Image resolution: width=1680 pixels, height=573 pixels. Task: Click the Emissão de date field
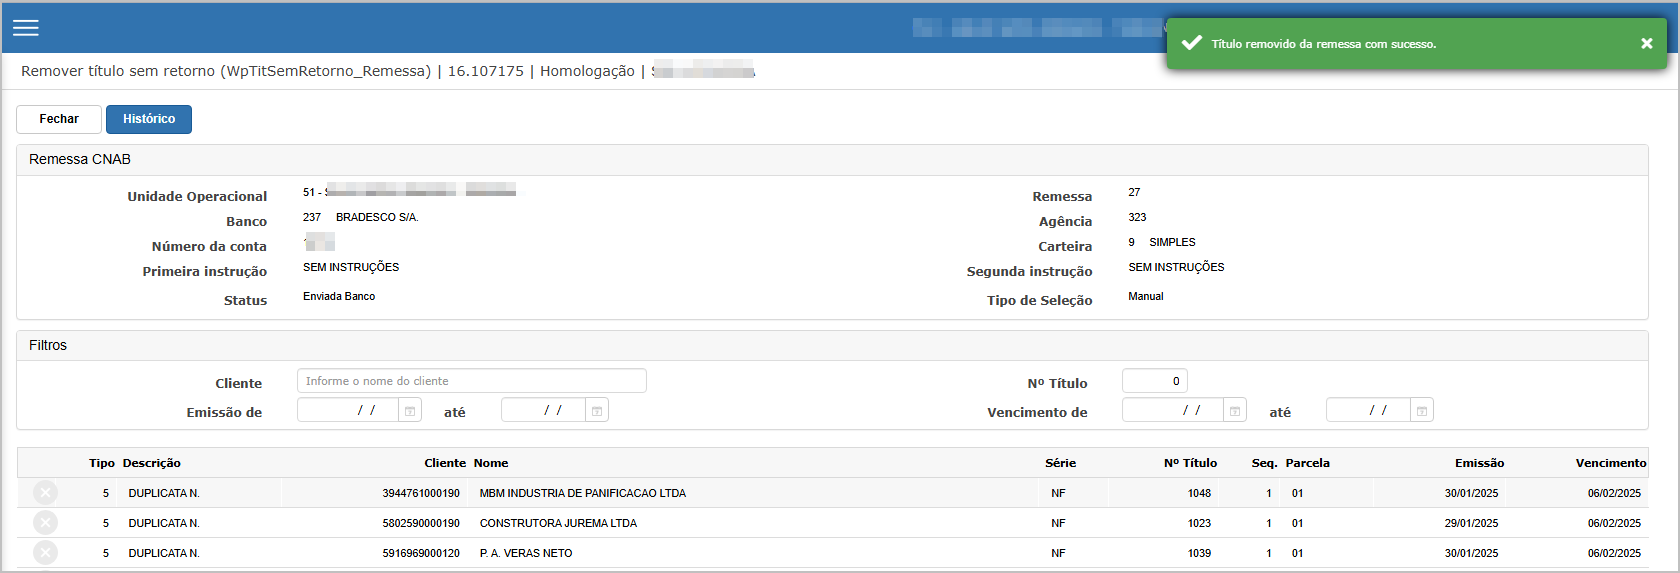click(x=348, y=411)
